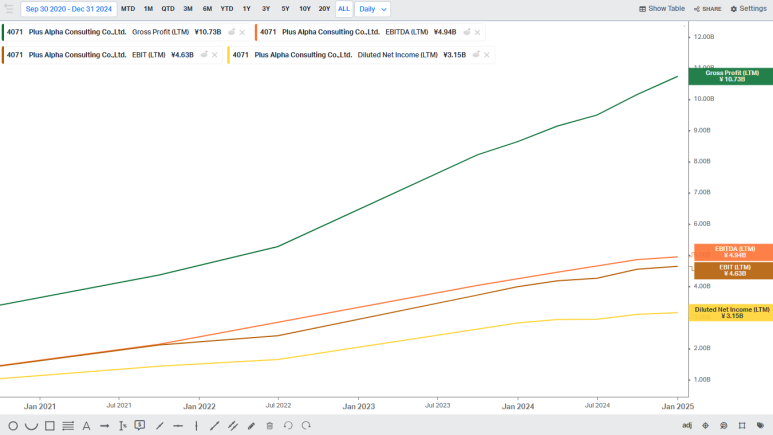This screenshot has width=773, height=435.
Task: Open the hamburger menu at top left
Action: click(9, 9)
